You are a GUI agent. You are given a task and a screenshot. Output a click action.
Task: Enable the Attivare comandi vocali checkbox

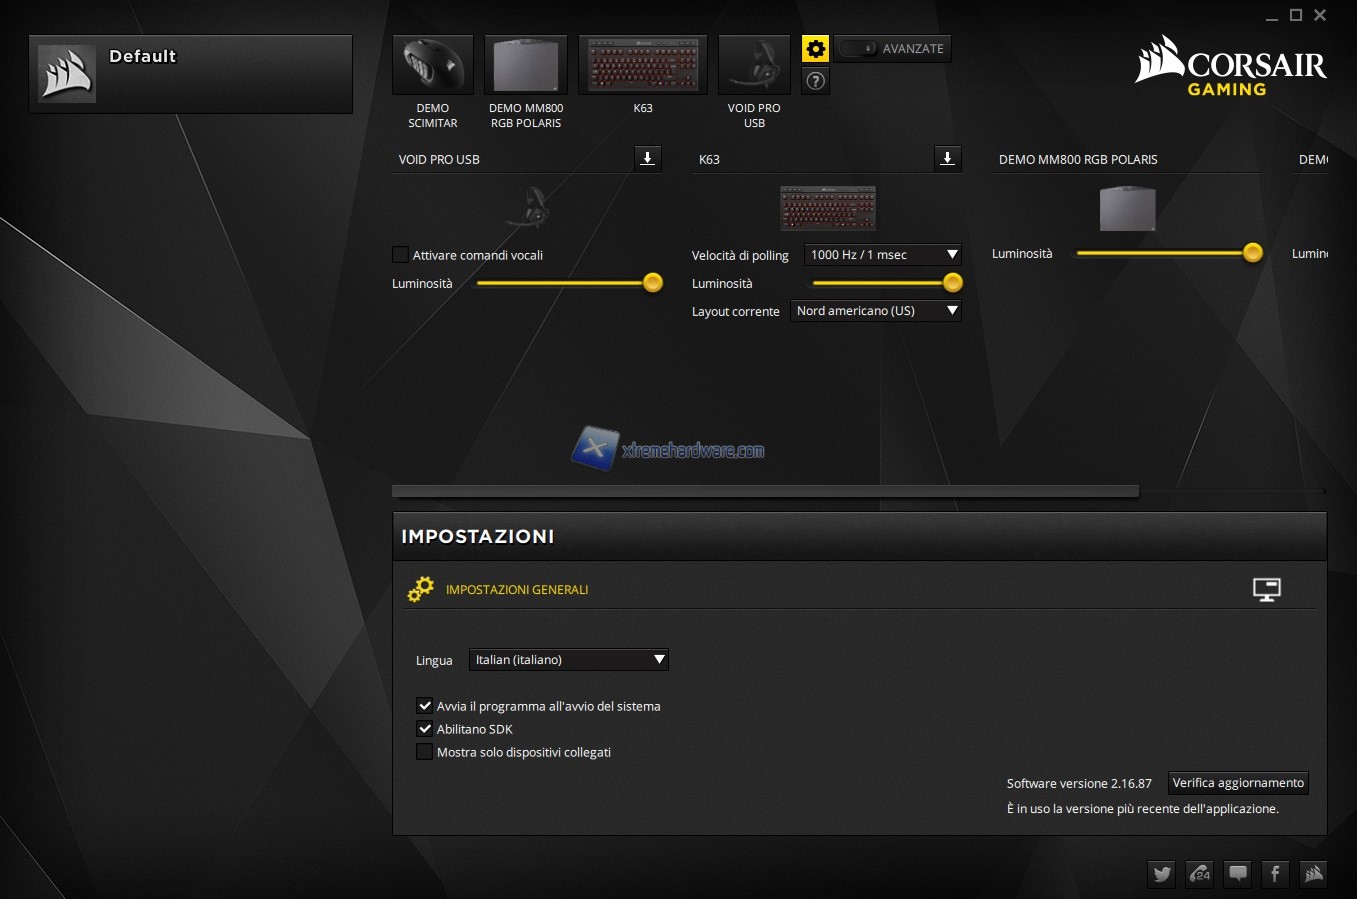tap(401, 255)
